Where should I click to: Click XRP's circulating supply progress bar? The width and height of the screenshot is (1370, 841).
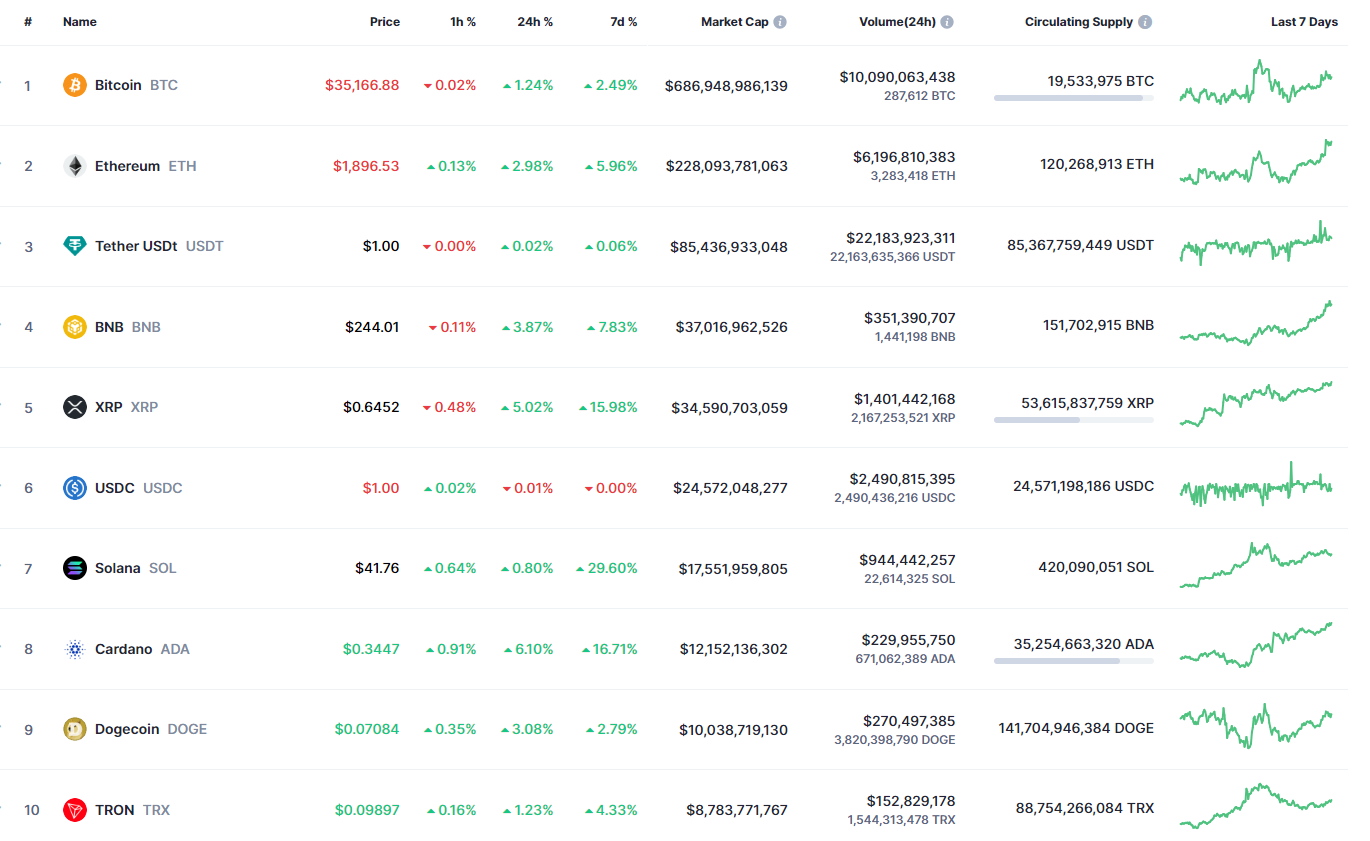click(x=1073, y=420)
